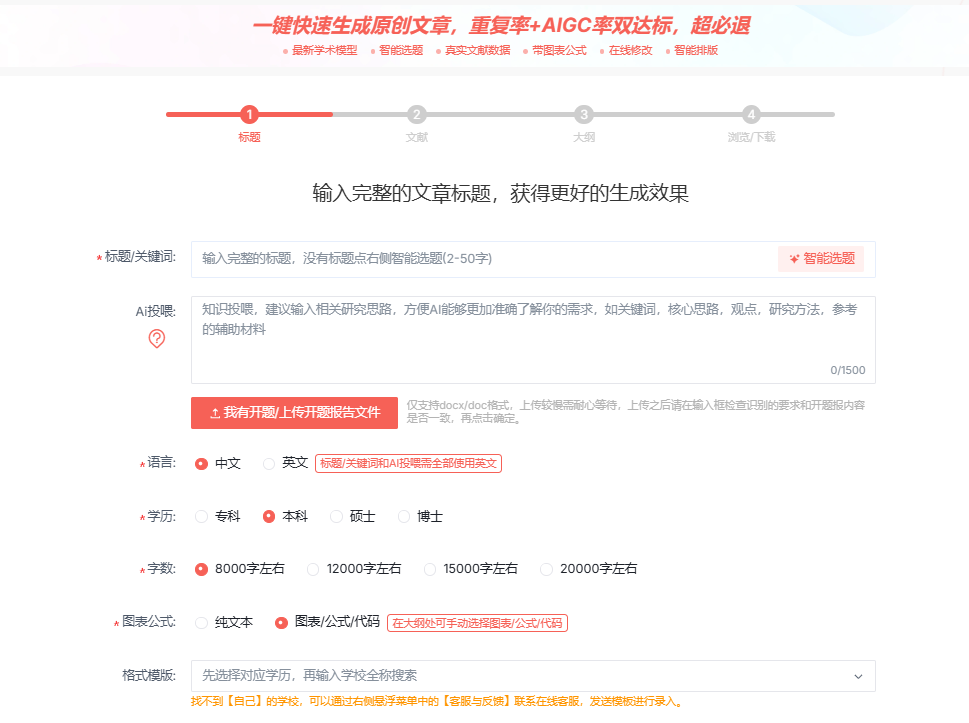Click step 1 标题 circle icon
This screenshot has width=969, height=723.
tap(249, 115)
